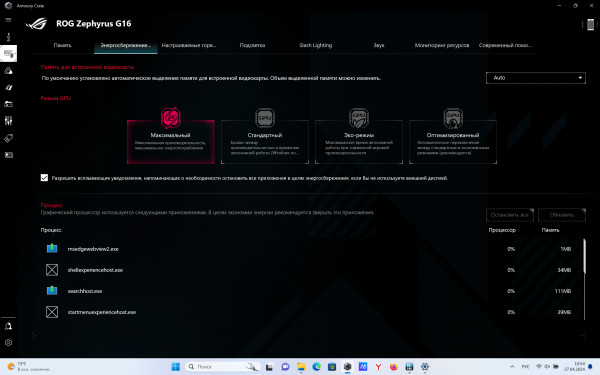The height and width of the screenshot is (375, 600).
Task: Open Firefox from the taskbar
Action: (394, 367)
